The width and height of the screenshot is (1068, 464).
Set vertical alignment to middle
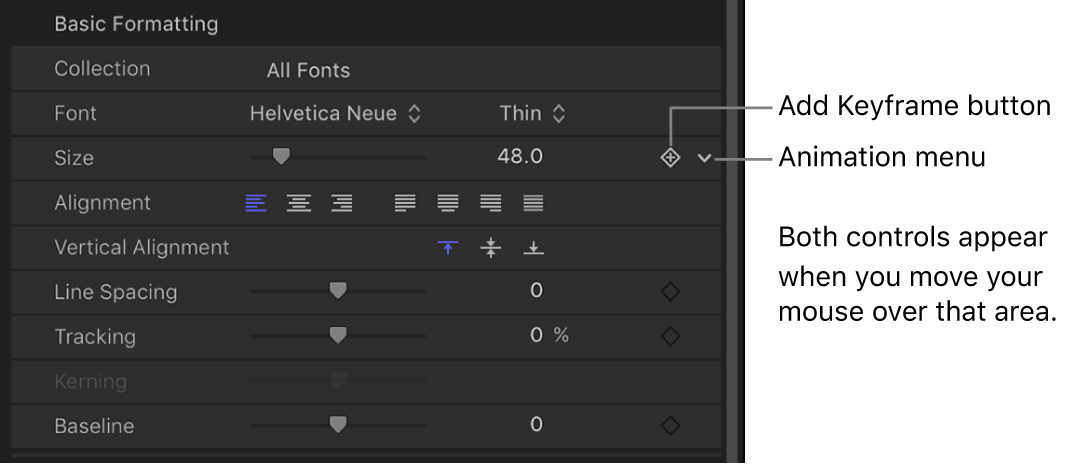coord(490,248)
